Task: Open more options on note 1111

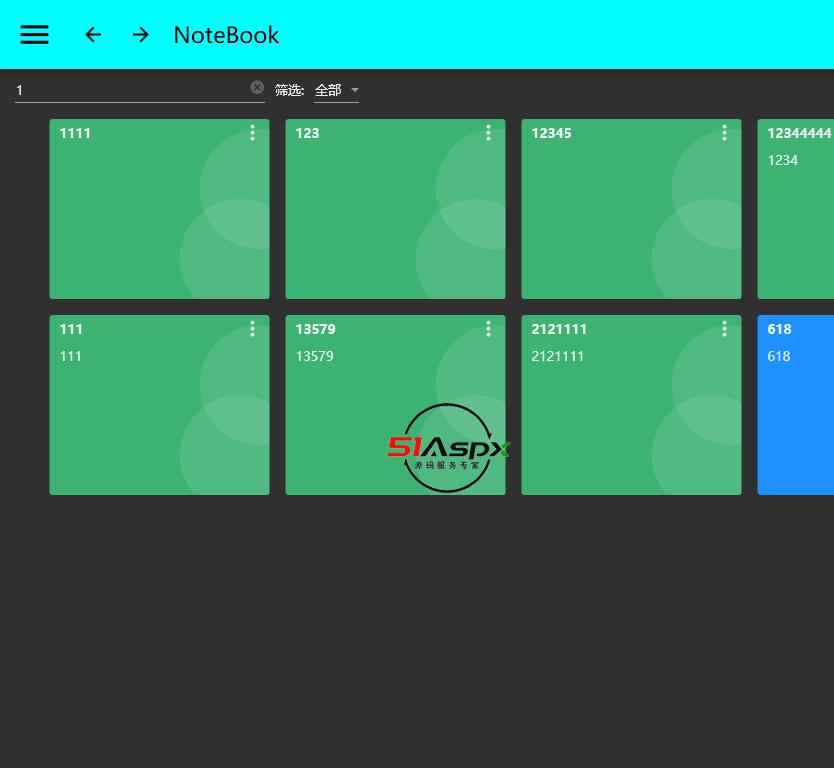Action: pyautogui.click(x=253, y=133)
